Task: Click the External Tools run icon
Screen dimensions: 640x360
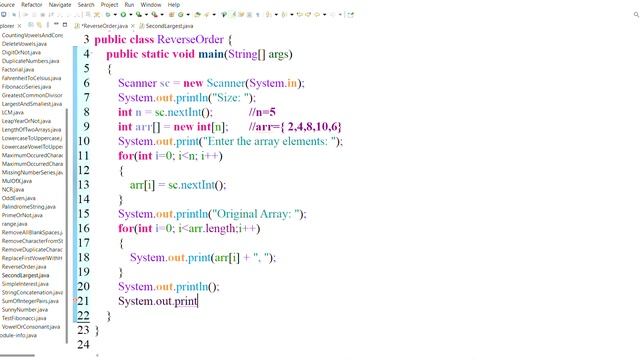Action: click(x=154, y=15)
